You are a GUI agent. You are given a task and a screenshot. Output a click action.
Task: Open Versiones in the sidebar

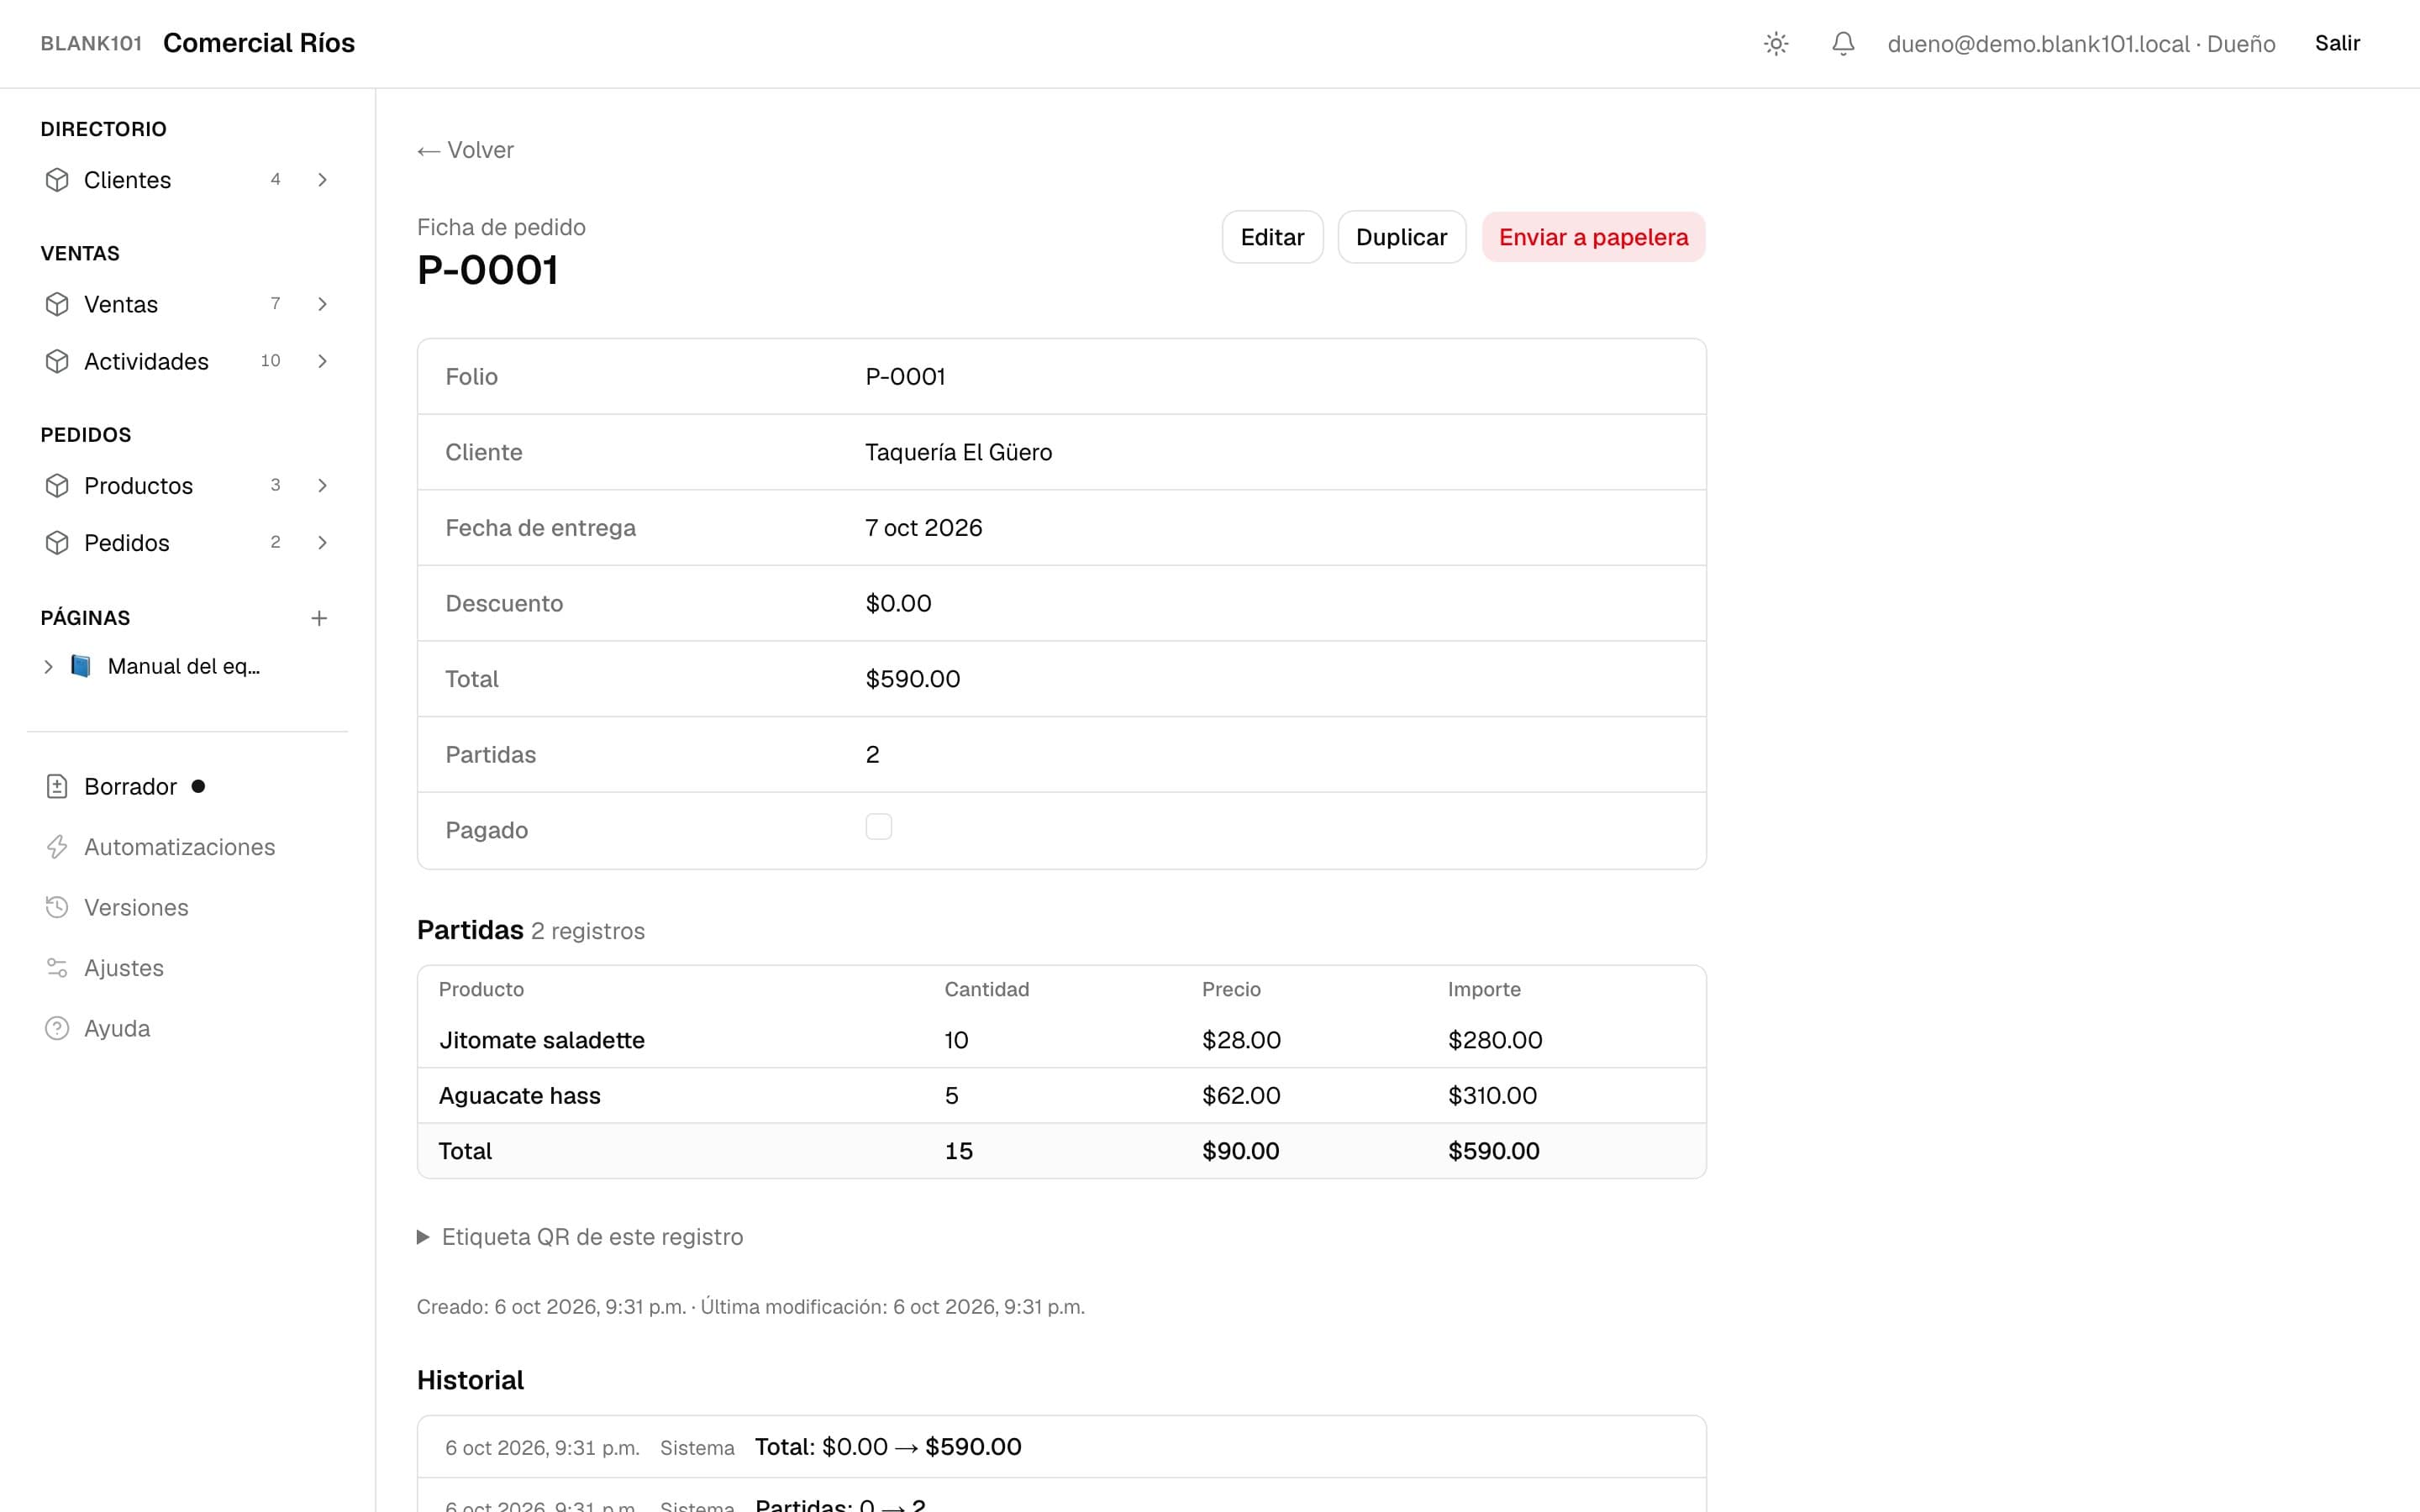coord(136,907)
